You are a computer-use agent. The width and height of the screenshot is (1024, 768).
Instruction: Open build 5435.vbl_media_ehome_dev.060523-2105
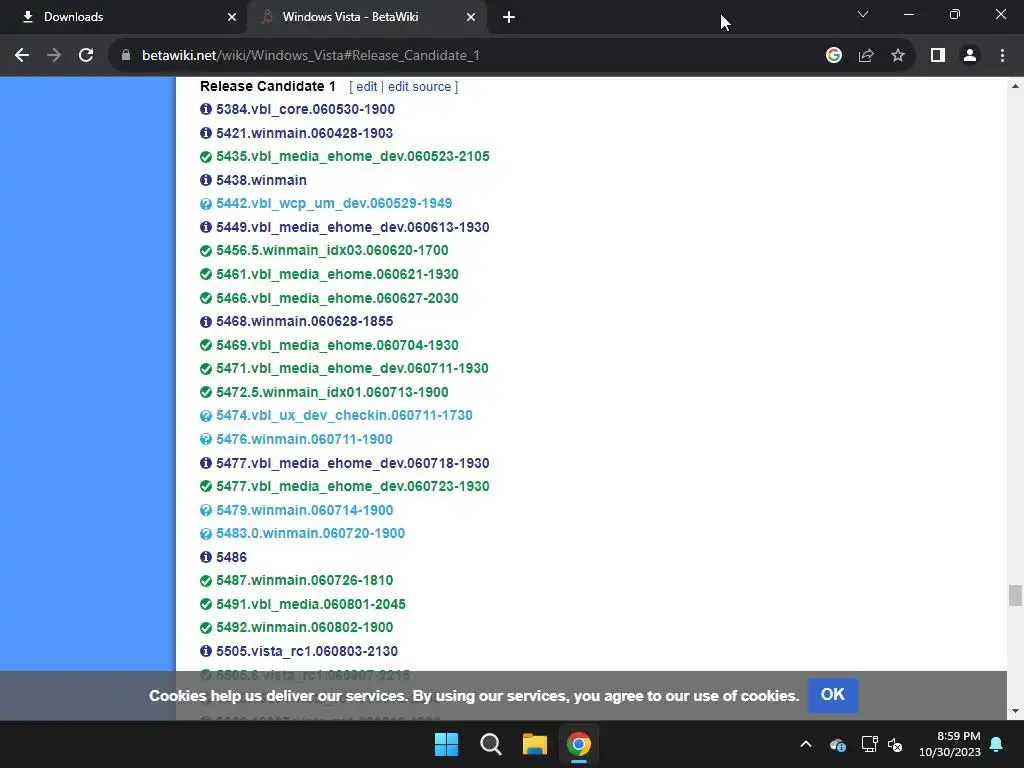tap(353, 157)
